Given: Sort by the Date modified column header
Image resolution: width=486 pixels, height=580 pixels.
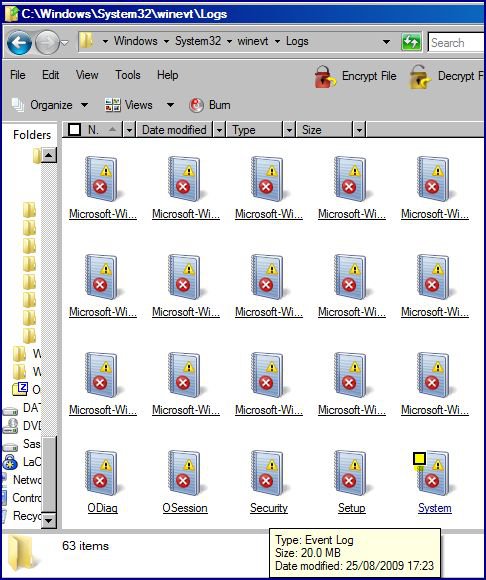Looking at the screenshot, I should [x=174, y=130].
